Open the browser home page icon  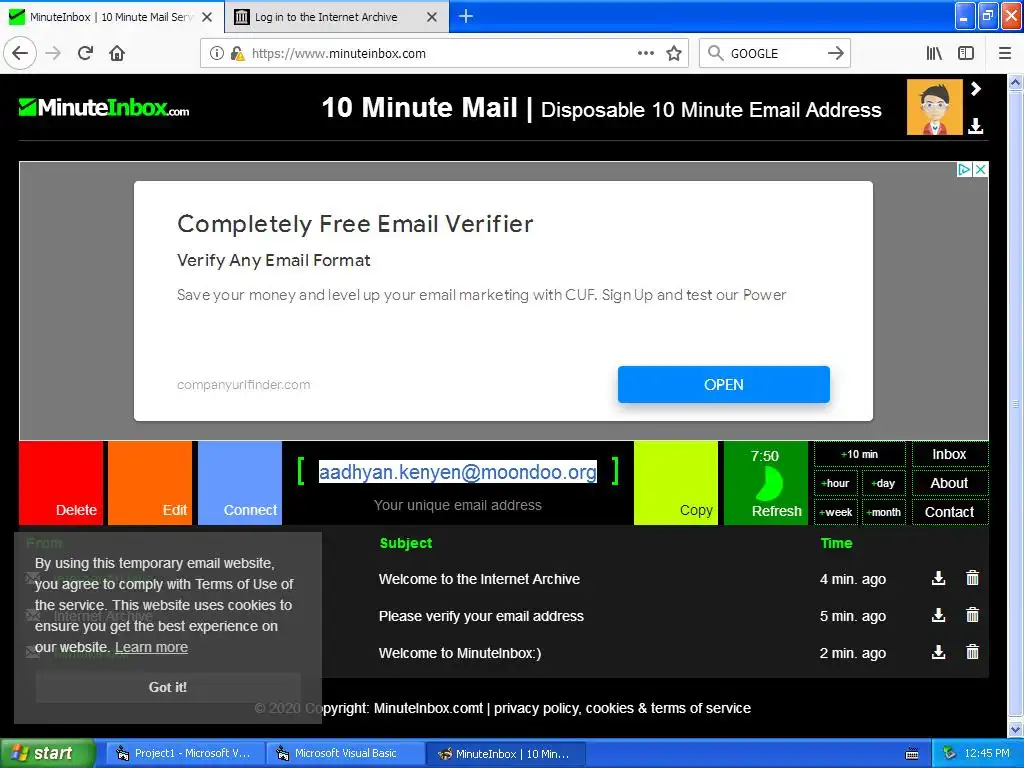[117, 53]
